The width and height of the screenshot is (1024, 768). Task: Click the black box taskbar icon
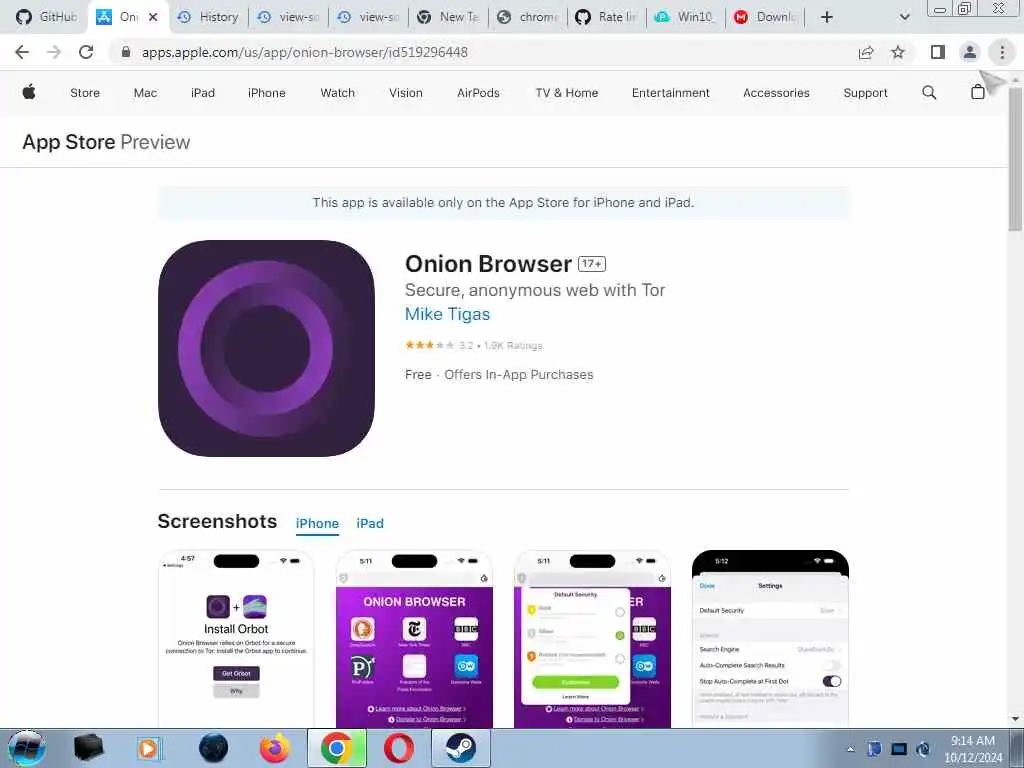[x=89, y=748]
